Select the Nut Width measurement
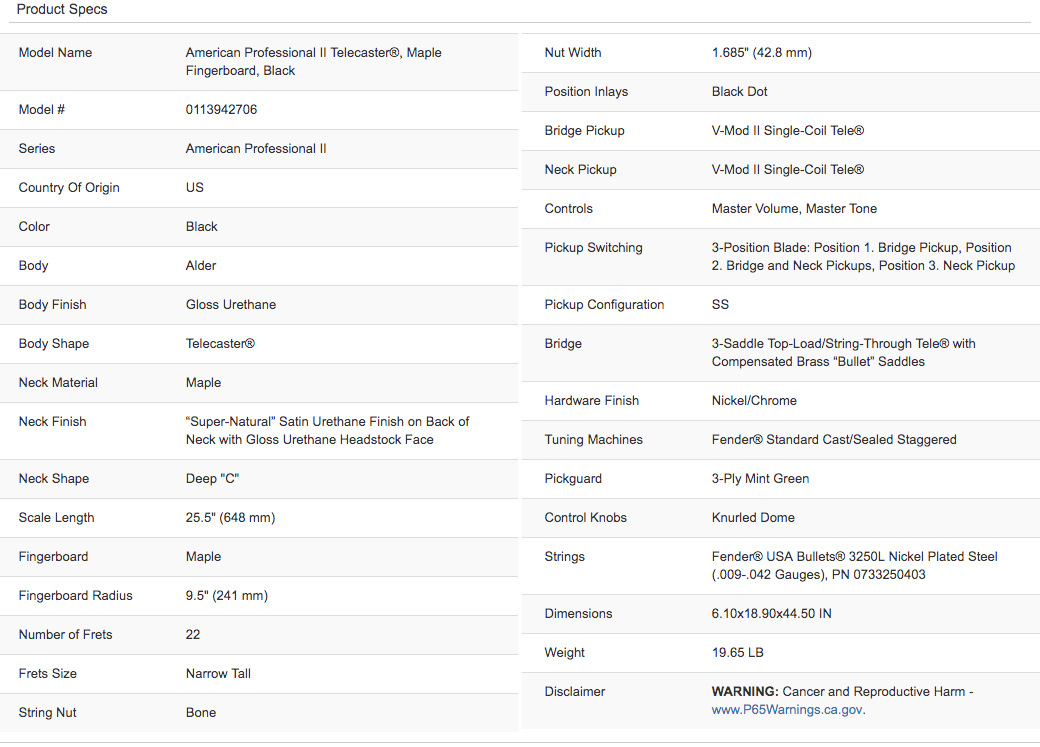 (x=761, y=52)
